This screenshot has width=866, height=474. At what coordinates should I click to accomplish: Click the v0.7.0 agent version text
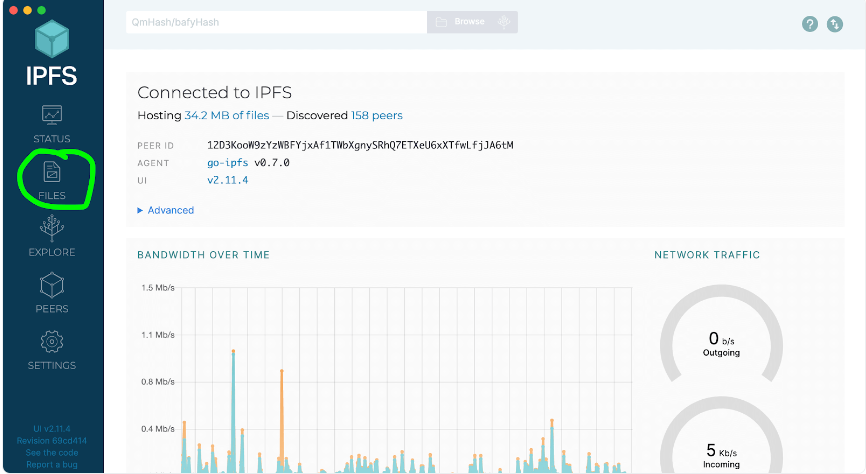[x=272, y=162]
